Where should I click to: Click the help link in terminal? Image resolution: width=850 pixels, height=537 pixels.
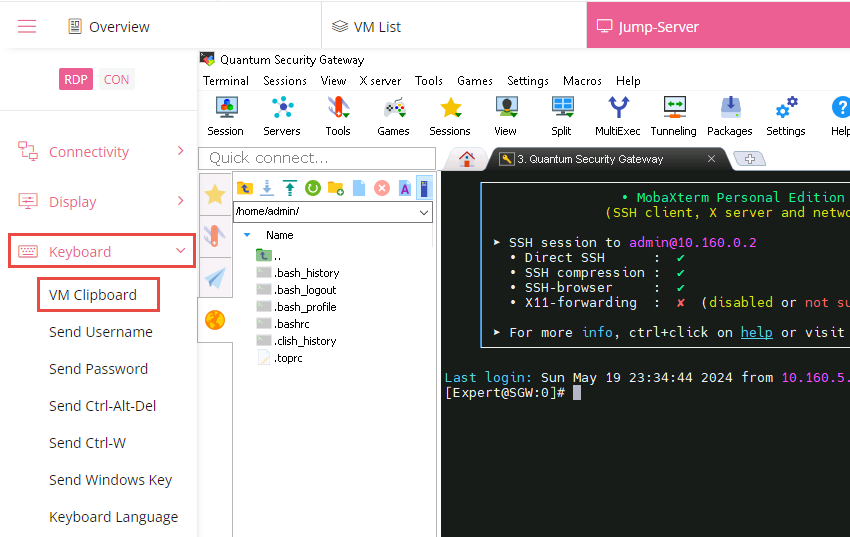(x=756, y=332)
